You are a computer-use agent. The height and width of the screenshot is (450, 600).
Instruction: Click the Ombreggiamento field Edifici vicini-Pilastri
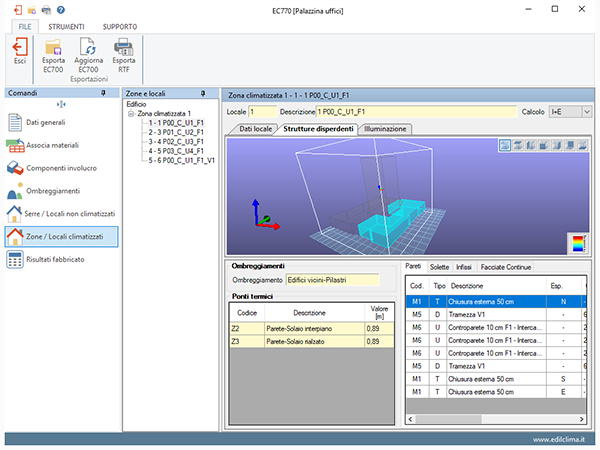333,280
